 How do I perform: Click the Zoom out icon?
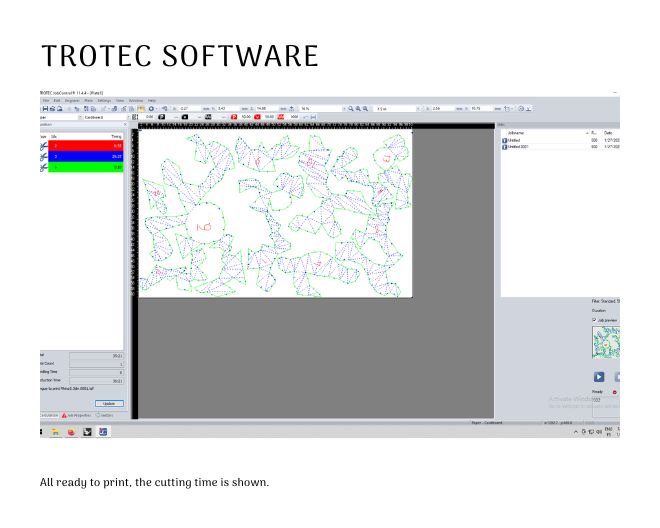tap(365, 109)
